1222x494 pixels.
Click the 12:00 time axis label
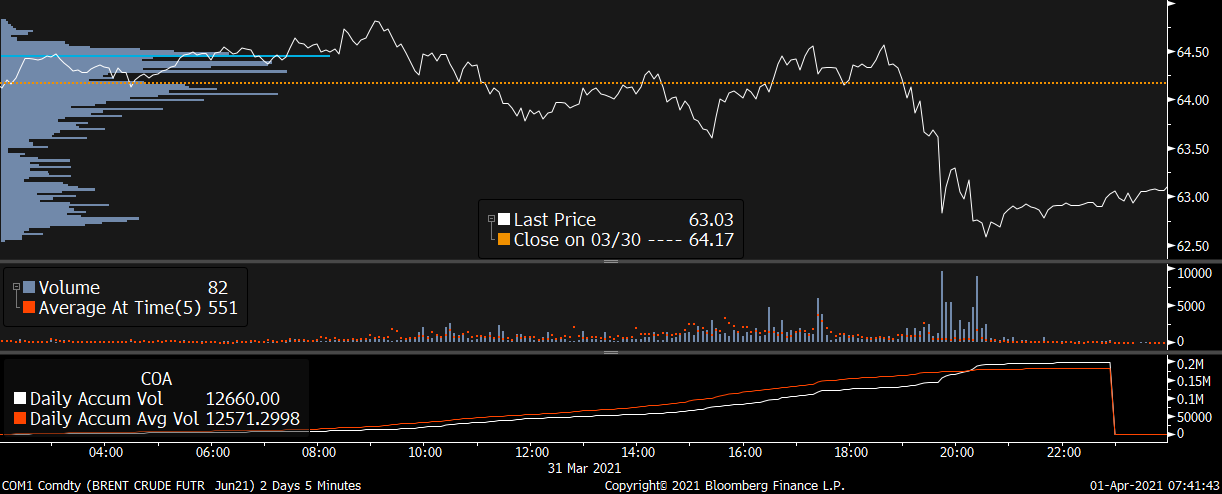pos(531,452)
